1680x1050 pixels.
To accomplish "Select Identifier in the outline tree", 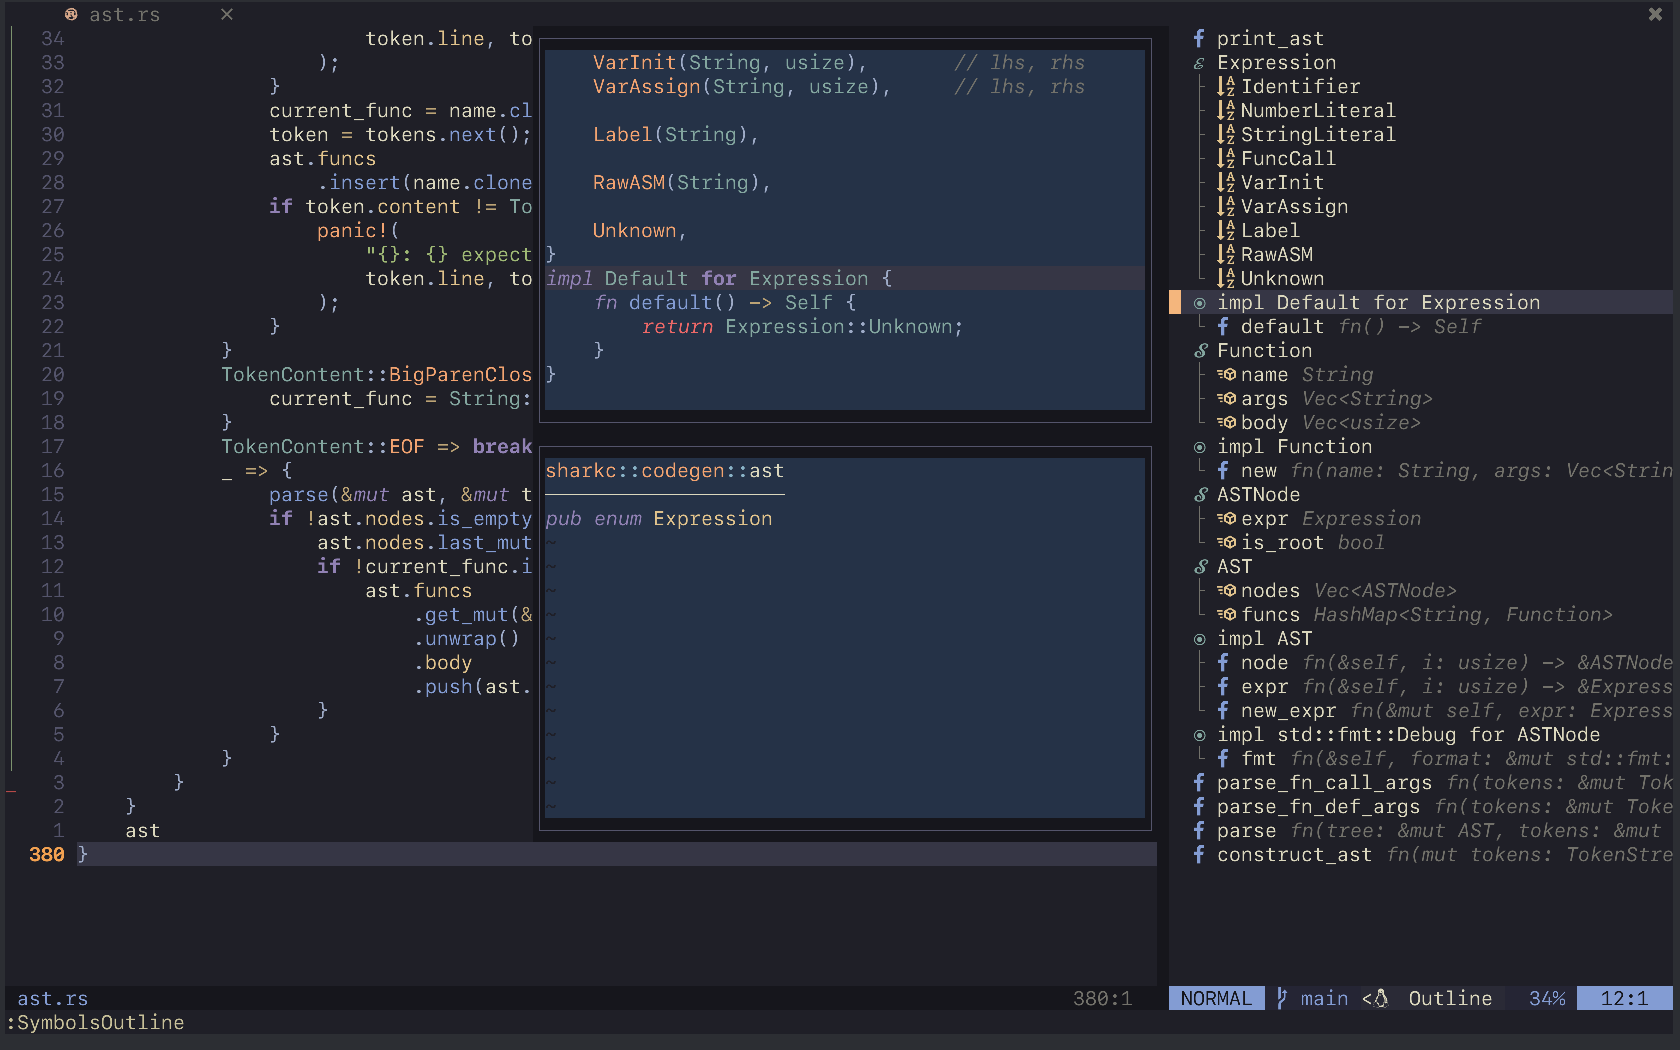I will pyautogui.click(x=1300, y=86).
